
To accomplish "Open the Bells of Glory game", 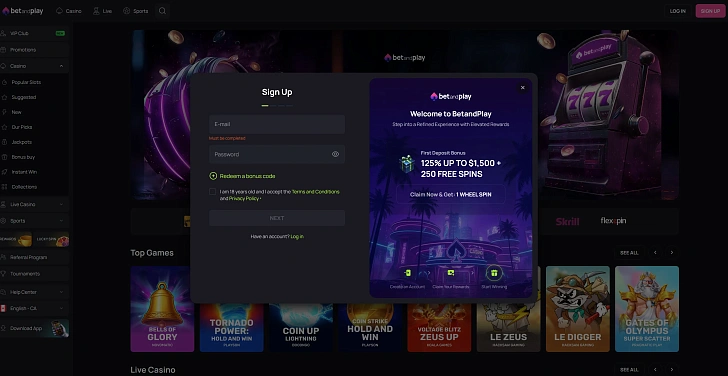I will (162, 309).
